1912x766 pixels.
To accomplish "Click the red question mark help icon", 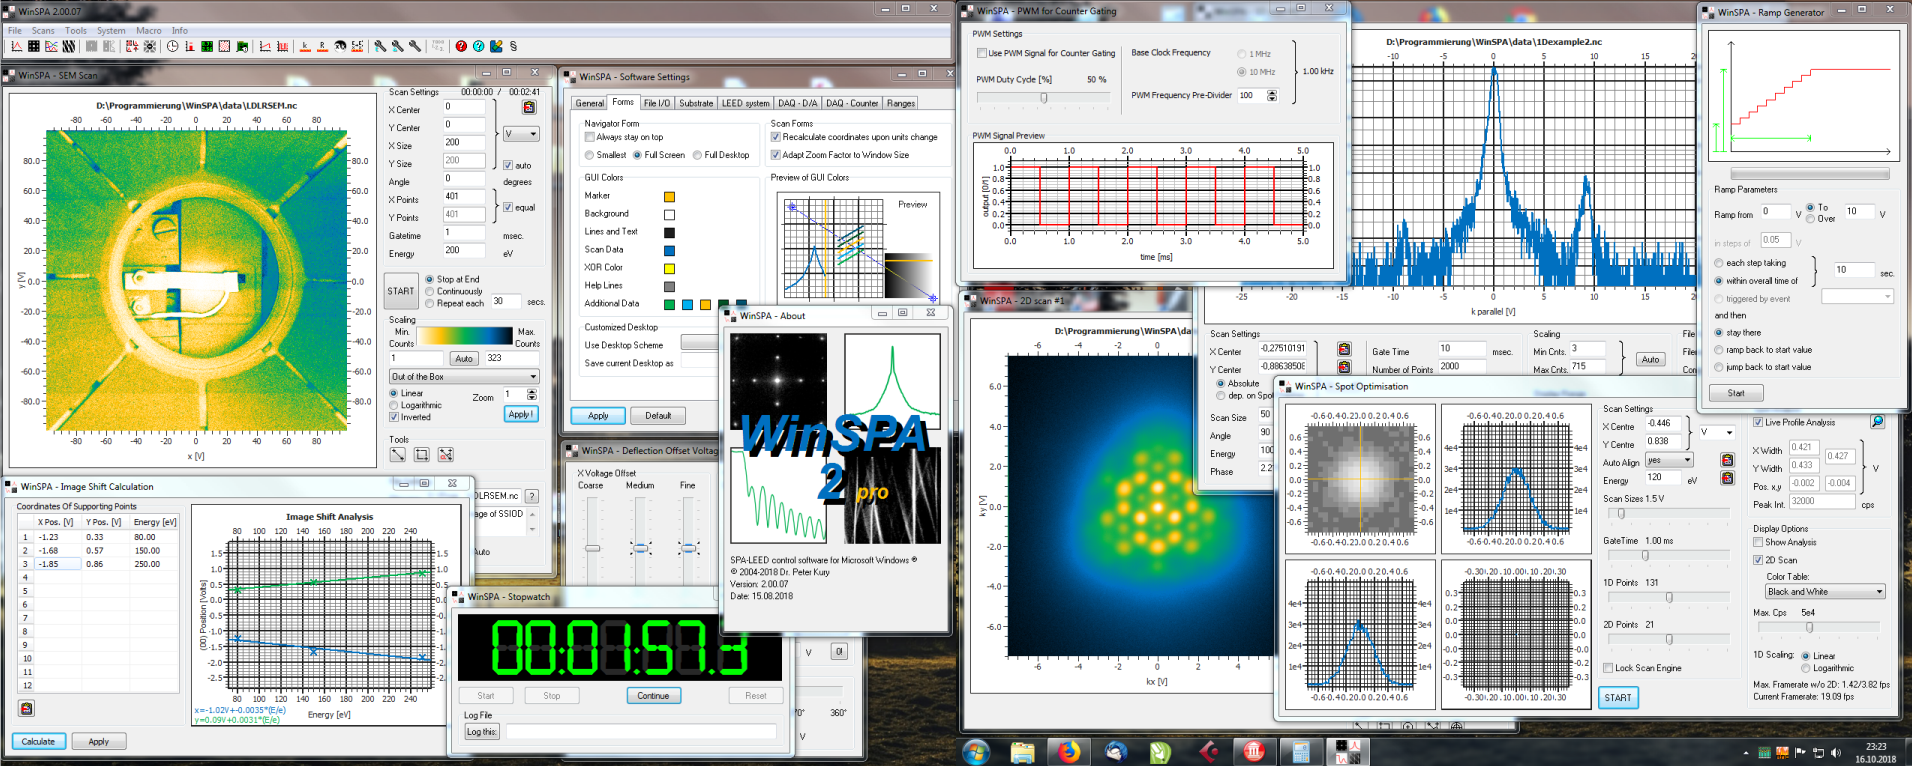I will (461, 46).
